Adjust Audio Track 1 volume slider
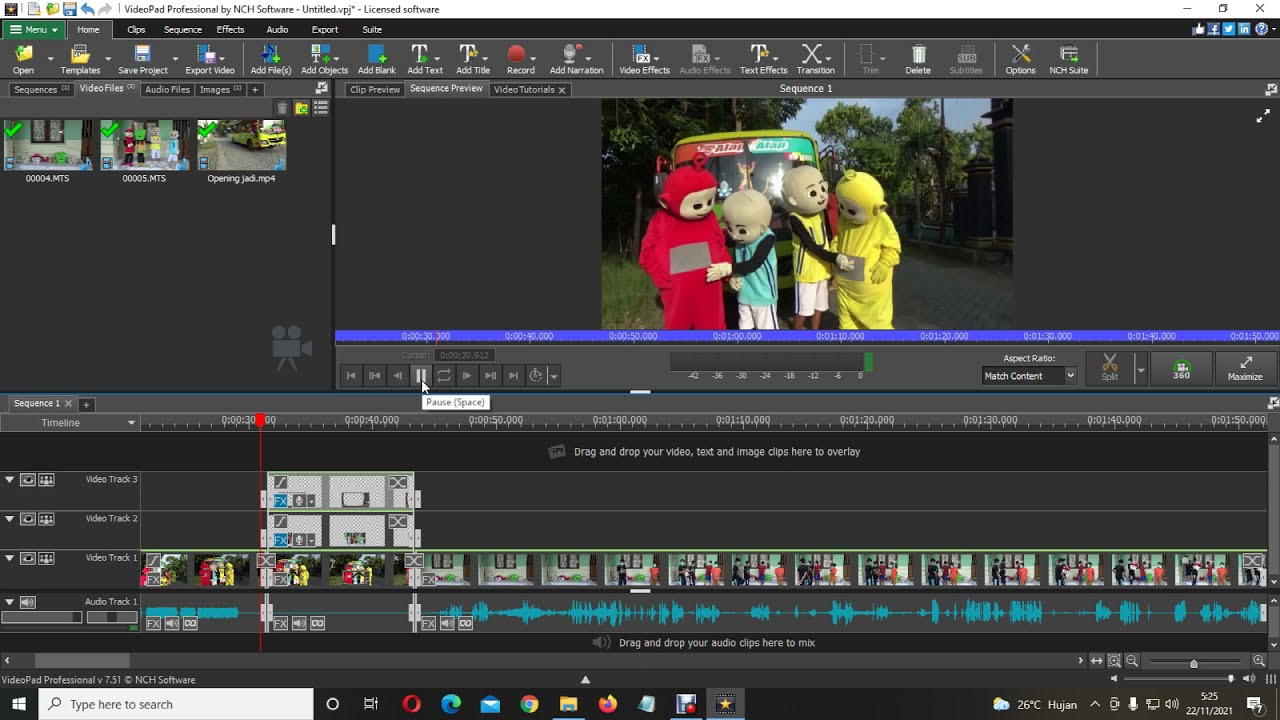This screenshot has width=1280, height=720. [x=41, y=618]
